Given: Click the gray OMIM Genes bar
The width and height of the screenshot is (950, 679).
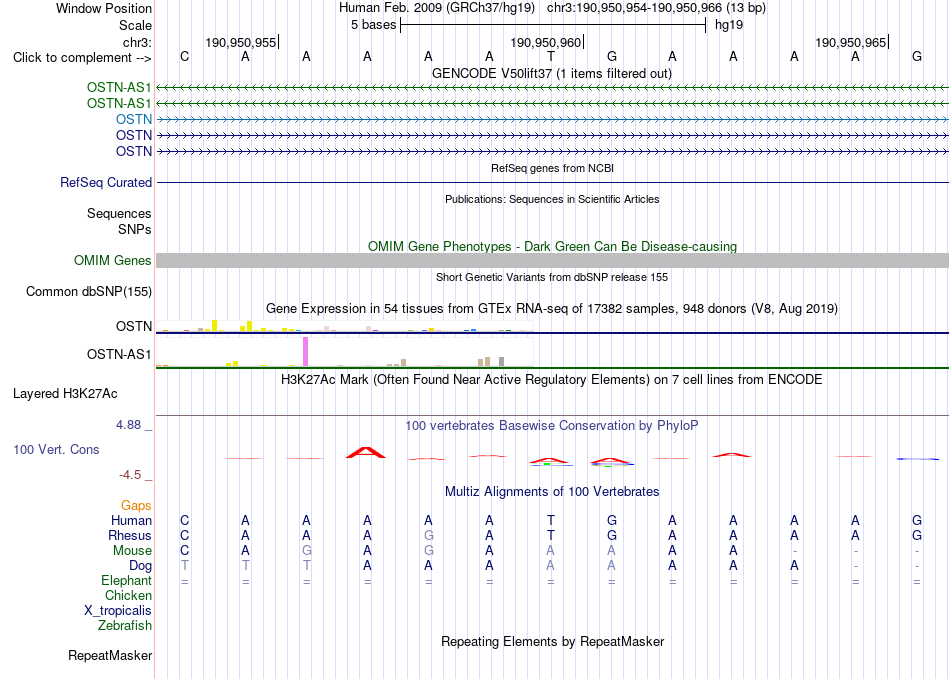Looking at the screenshot, I should coord(553,260).
